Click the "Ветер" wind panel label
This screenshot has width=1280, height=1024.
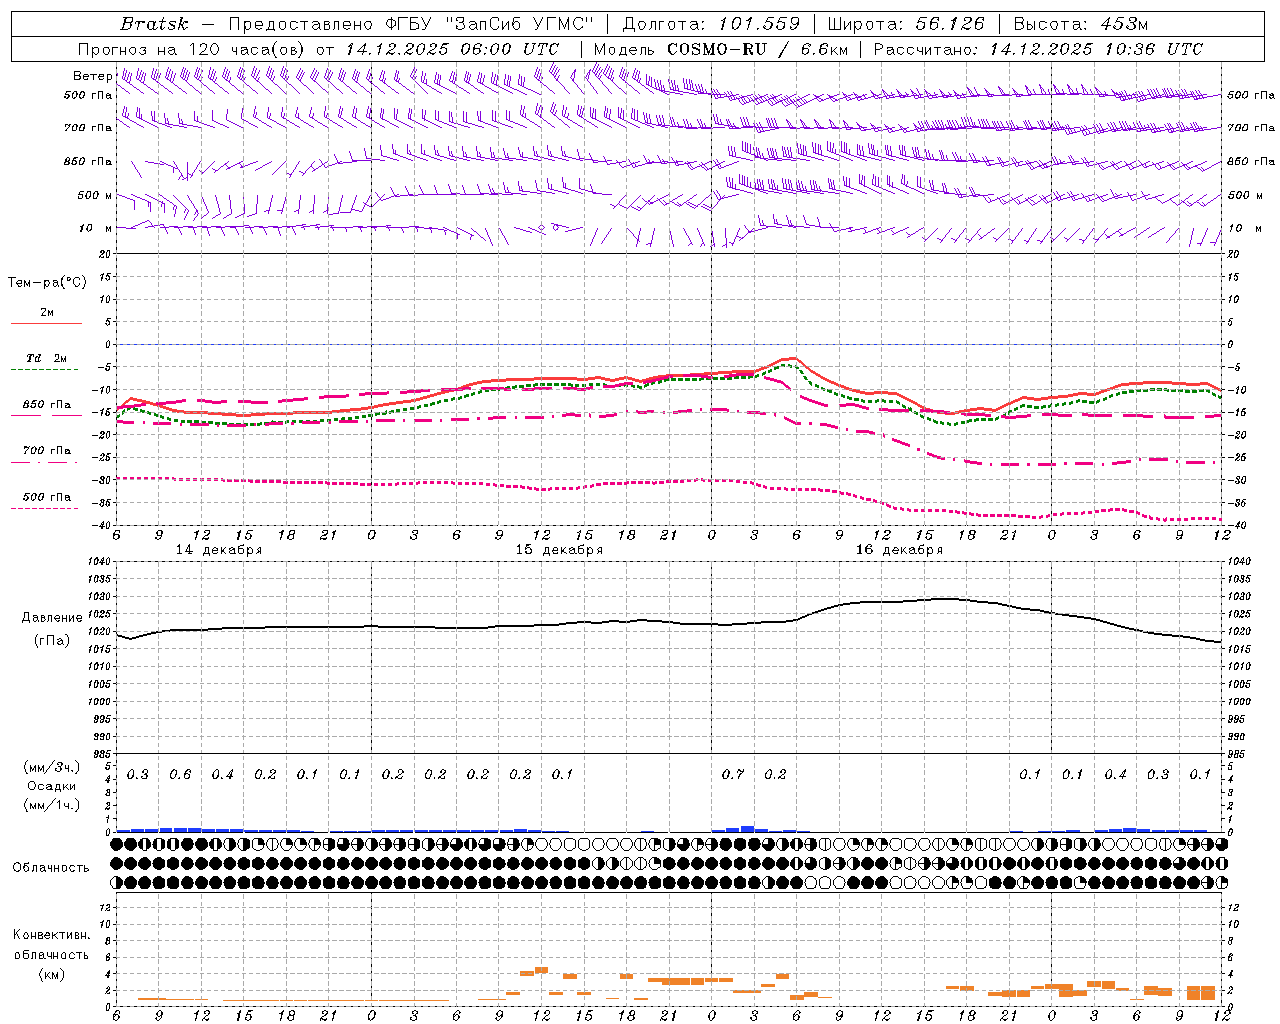click(x=92, y=76)
